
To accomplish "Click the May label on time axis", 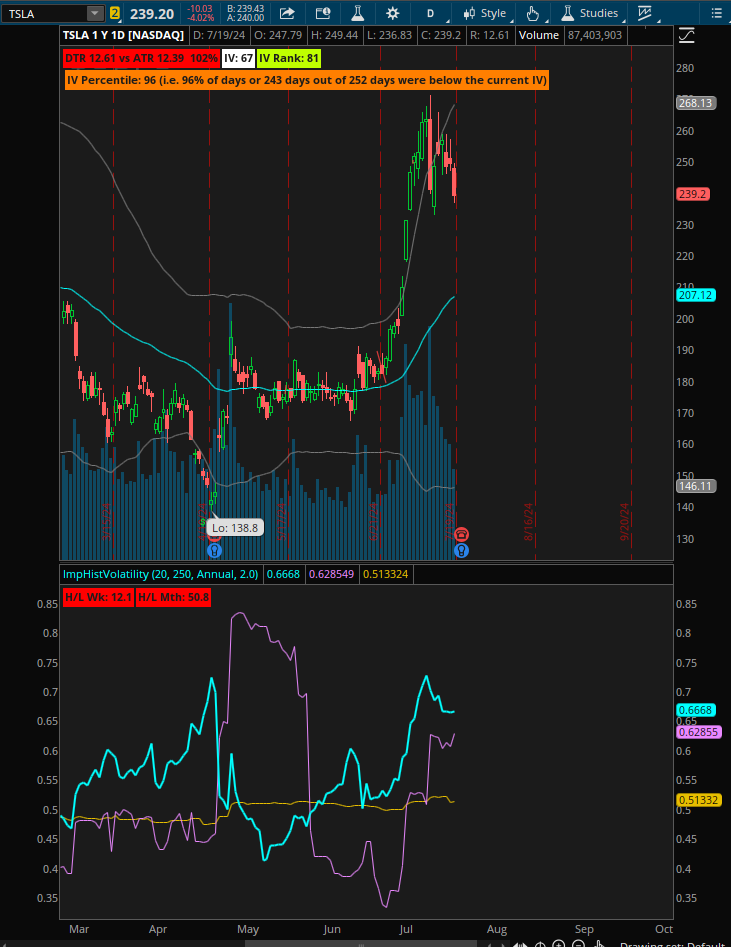I will [x=248, y=929].
